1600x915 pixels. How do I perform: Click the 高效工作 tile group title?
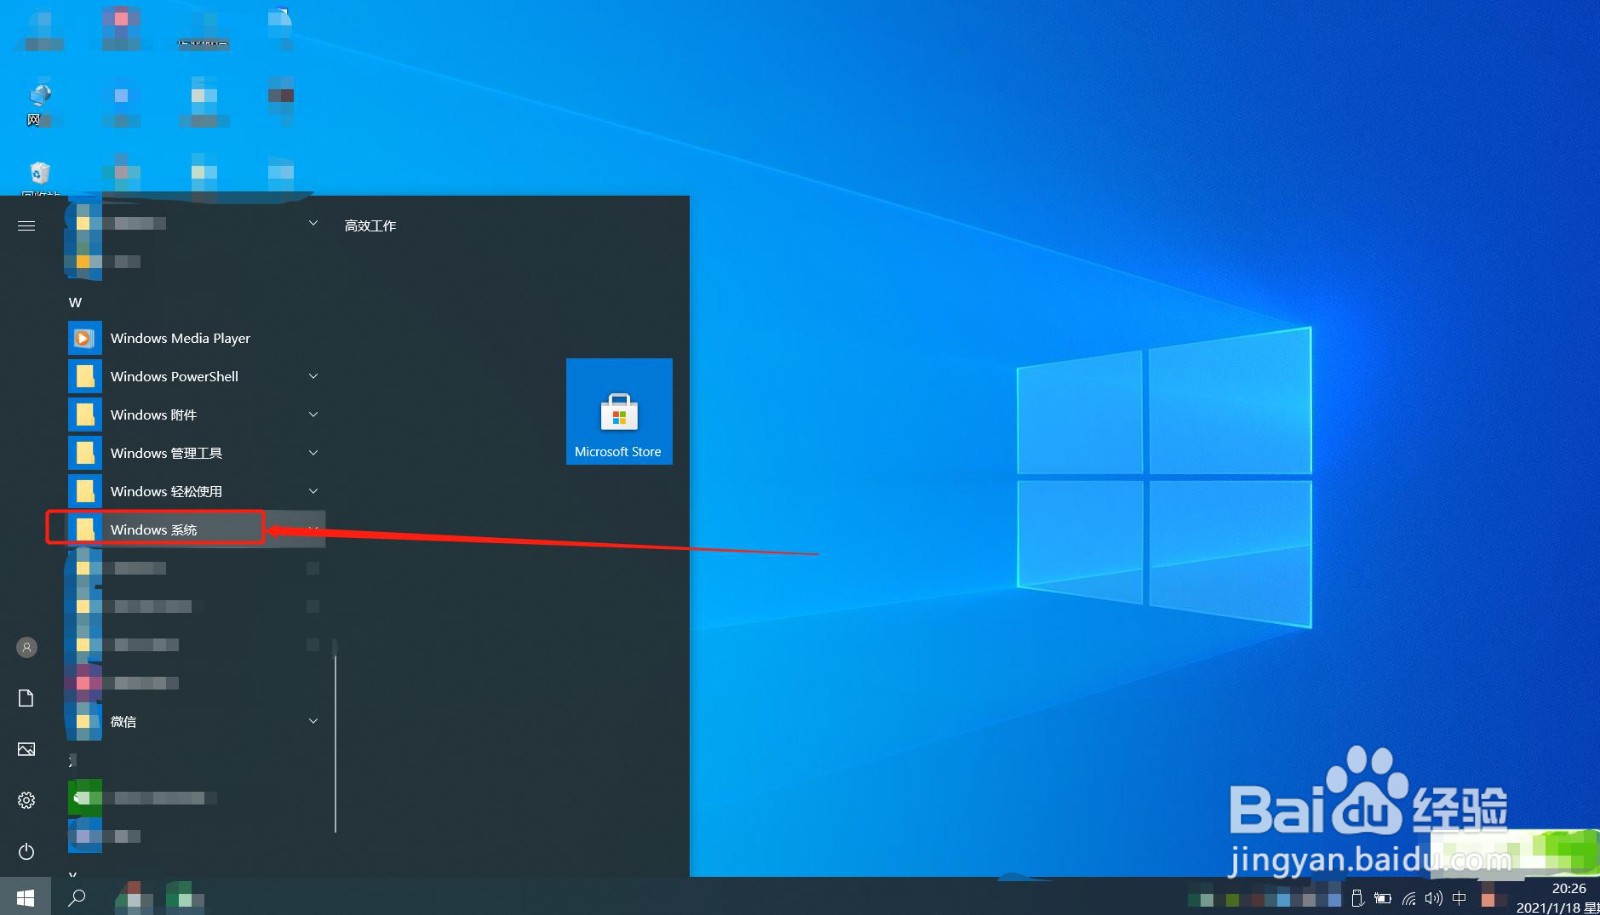[370, 226]
